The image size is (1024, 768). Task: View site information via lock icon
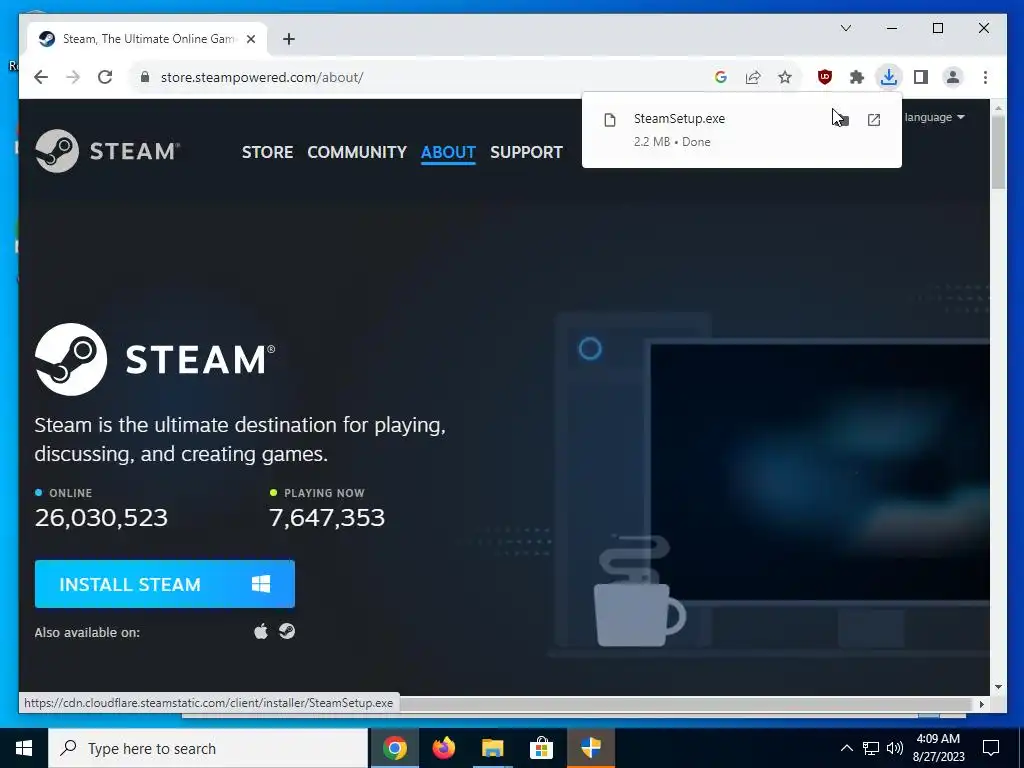[144, 77]
